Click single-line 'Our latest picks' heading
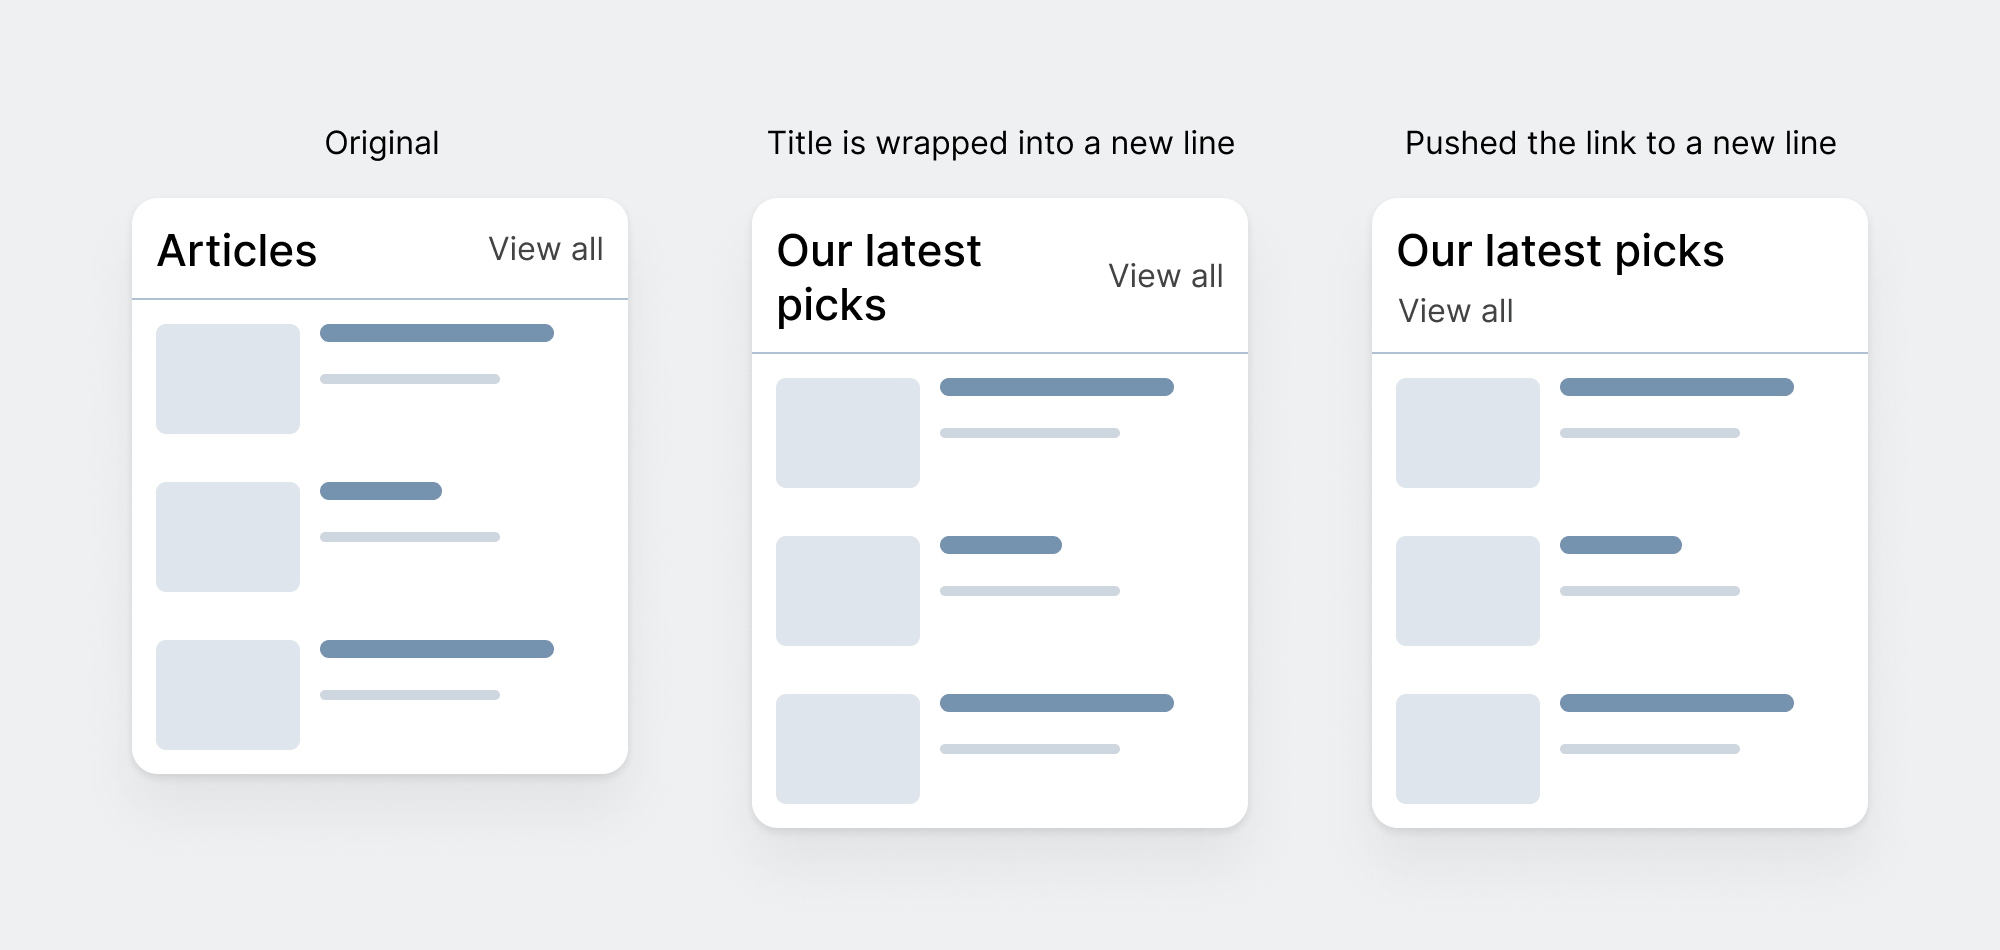 click(1560, 250)
